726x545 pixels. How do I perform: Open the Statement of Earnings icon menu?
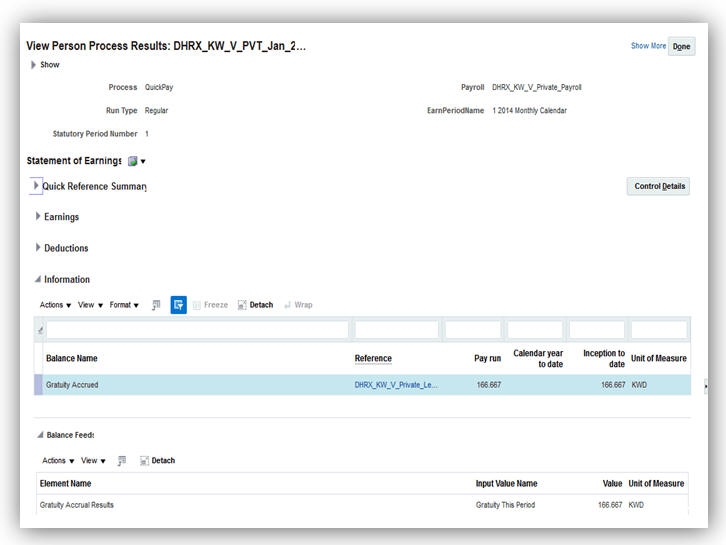click(x=133, y=161)
